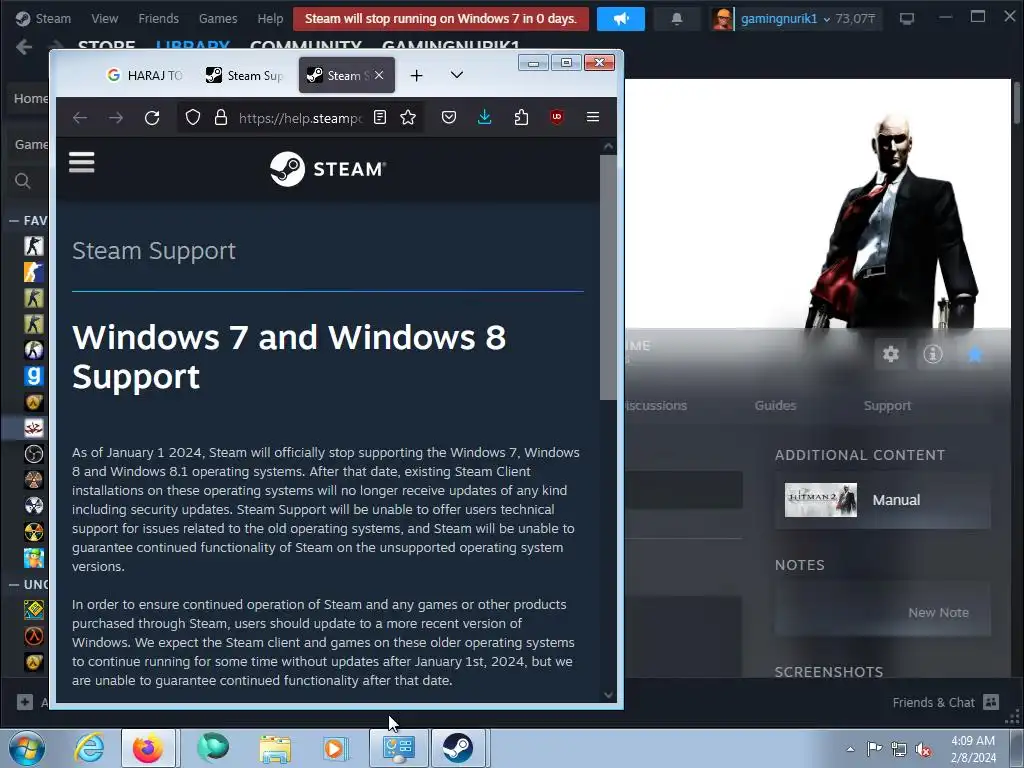The image size is (1024, 768).
Task: Open the Friends menu in Steam
Action: tap(158, 18)
